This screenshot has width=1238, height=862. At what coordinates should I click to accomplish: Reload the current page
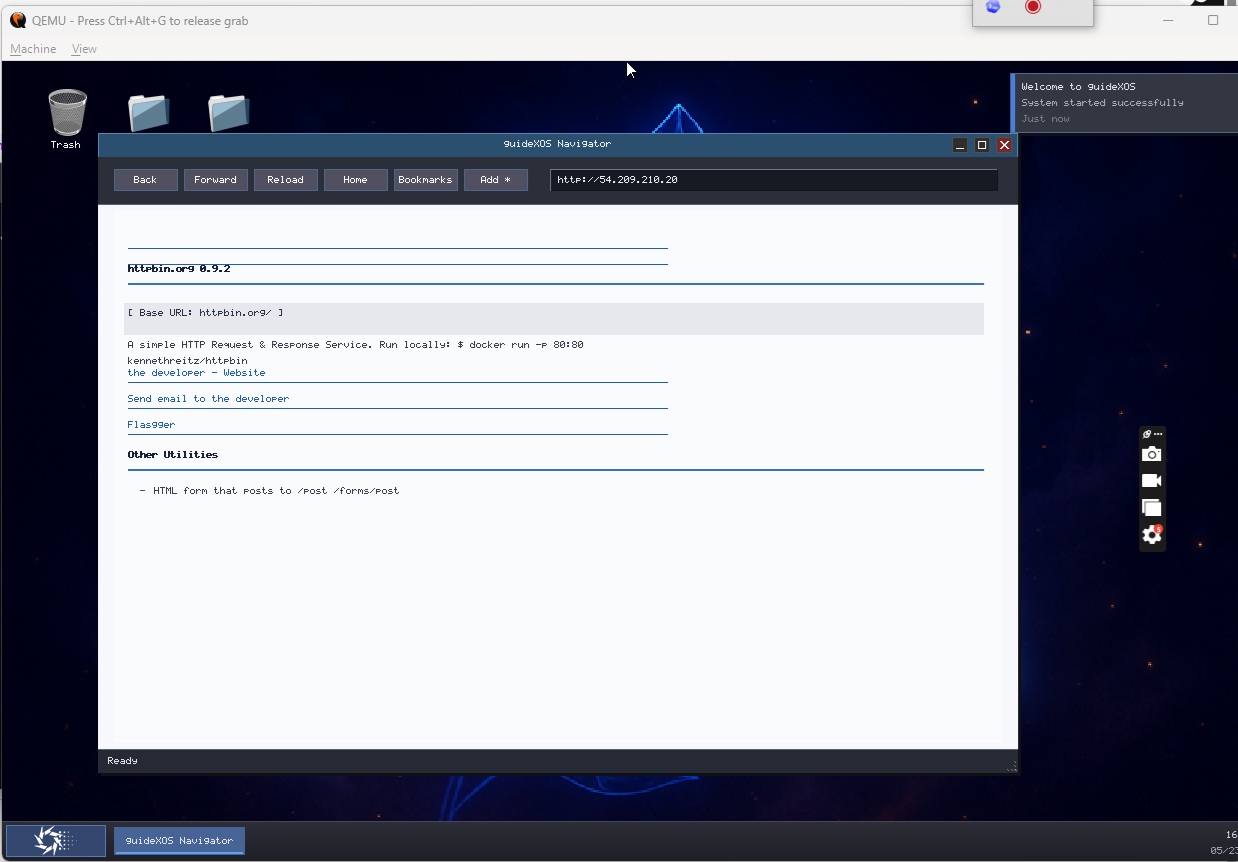click(x=286, y=180)
